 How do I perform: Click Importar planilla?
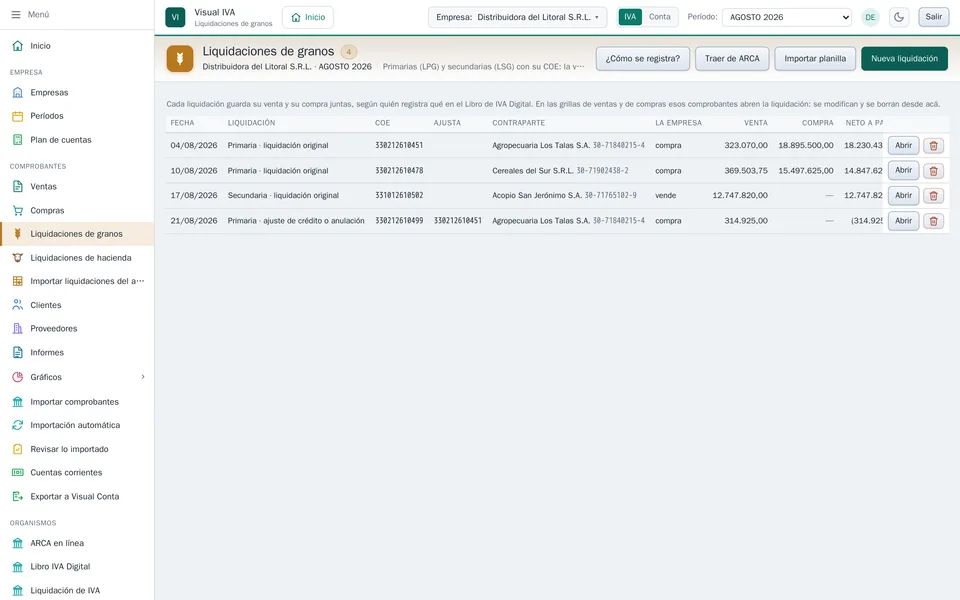[x=815, y=59]
